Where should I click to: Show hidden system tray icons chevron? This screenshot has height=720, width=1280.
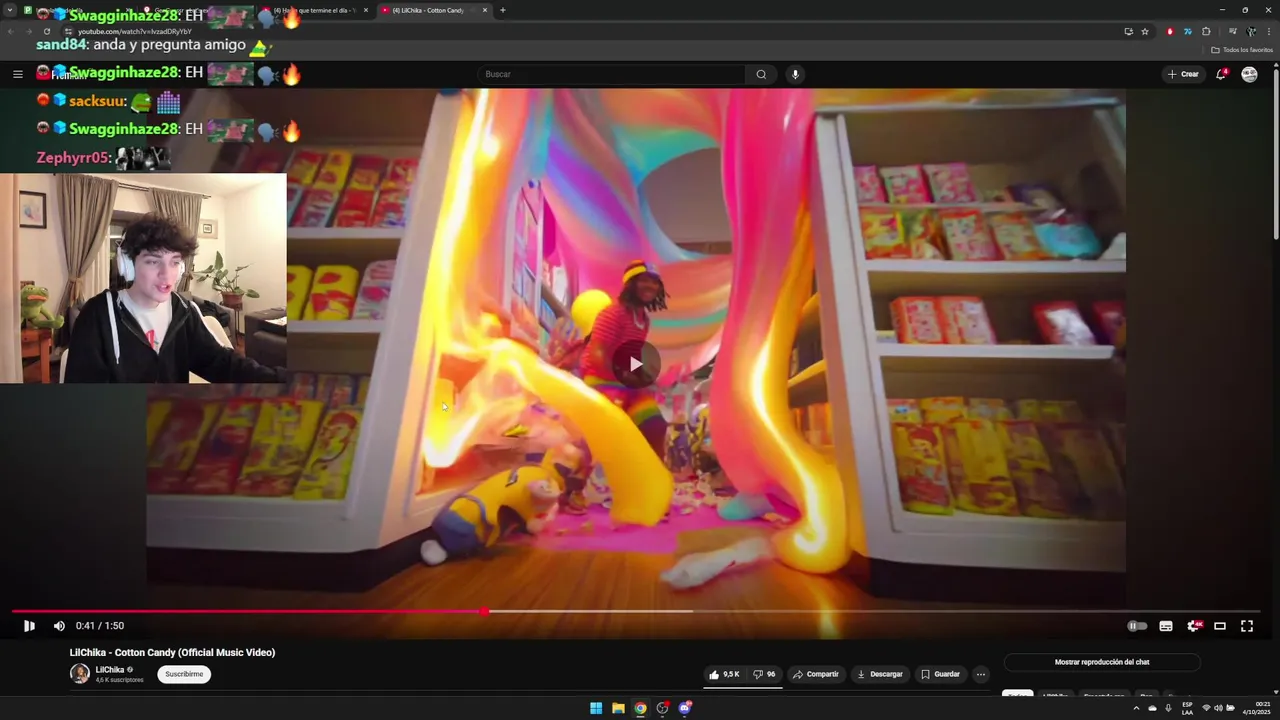pyautogui.click(x=1136, y=708)
